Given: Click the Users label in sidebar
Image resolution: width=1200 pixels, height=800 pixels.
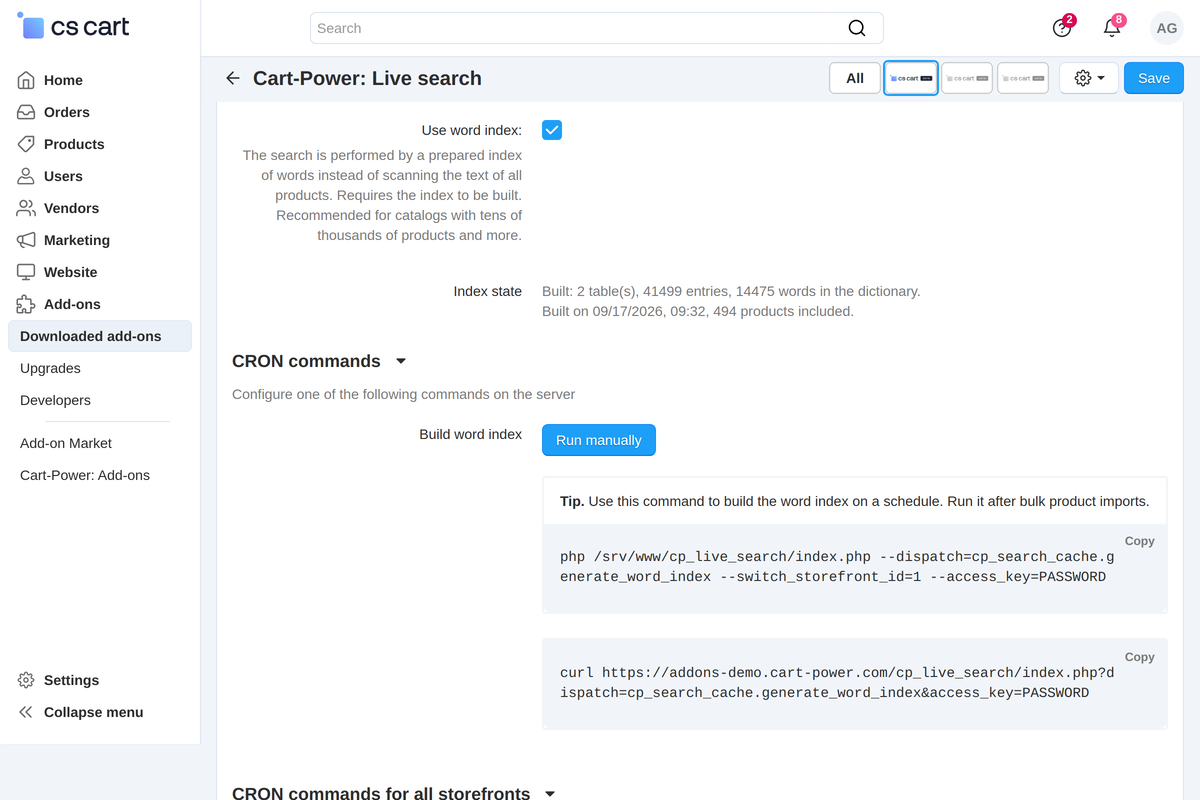Looking at the screenshot, I should tap(63, 176).
